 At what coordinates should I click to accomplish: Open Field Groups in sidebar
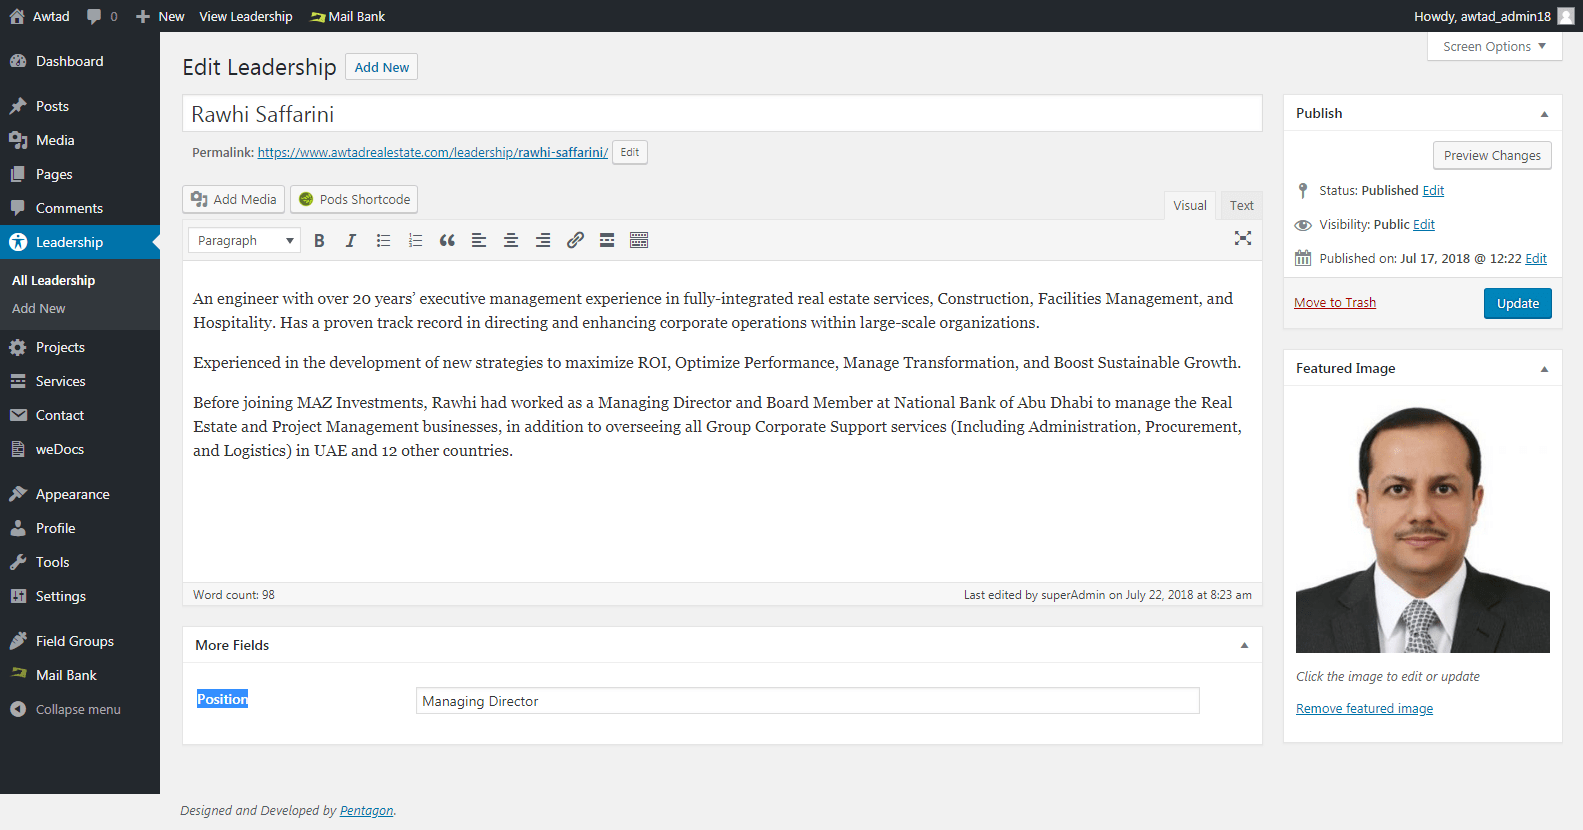(80, 641)
